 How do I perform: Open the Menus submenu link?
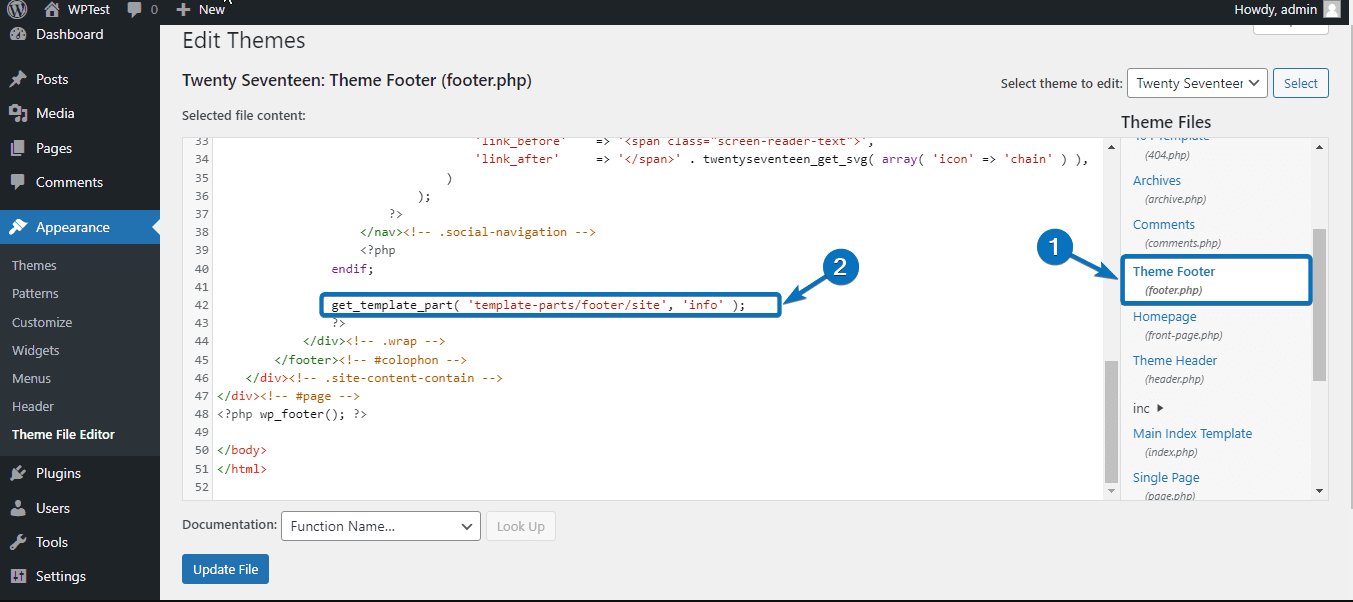pyautogui.click(x=31, y=378)
